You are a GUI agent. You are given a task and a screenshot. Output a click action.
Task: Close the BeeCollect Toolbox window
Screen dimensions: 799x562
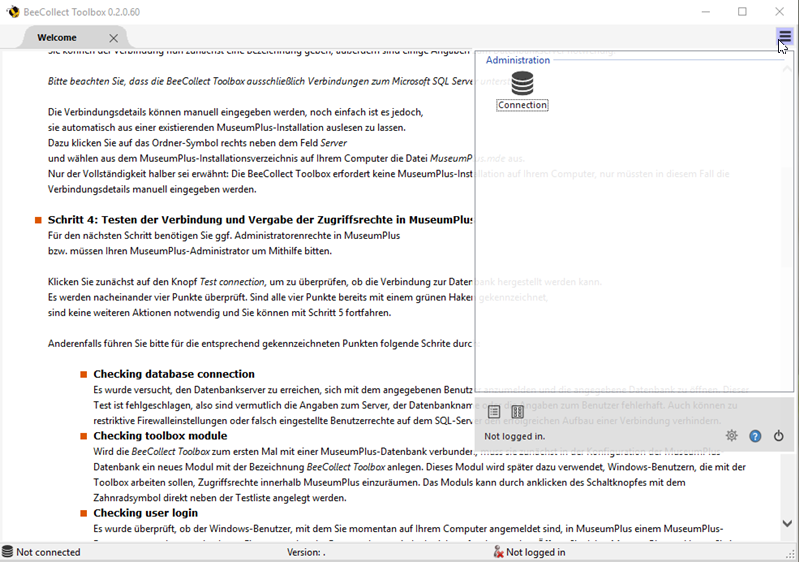click(779, 12)
